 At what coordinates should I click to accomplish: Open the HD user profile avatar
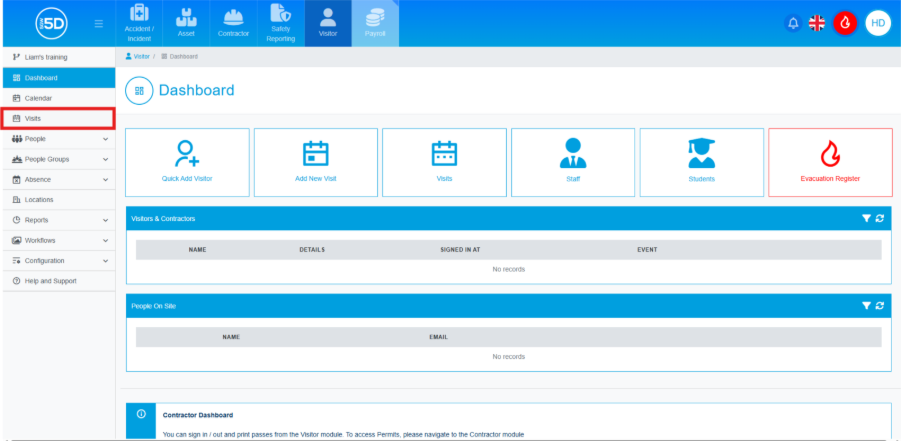tap(877, 23)
